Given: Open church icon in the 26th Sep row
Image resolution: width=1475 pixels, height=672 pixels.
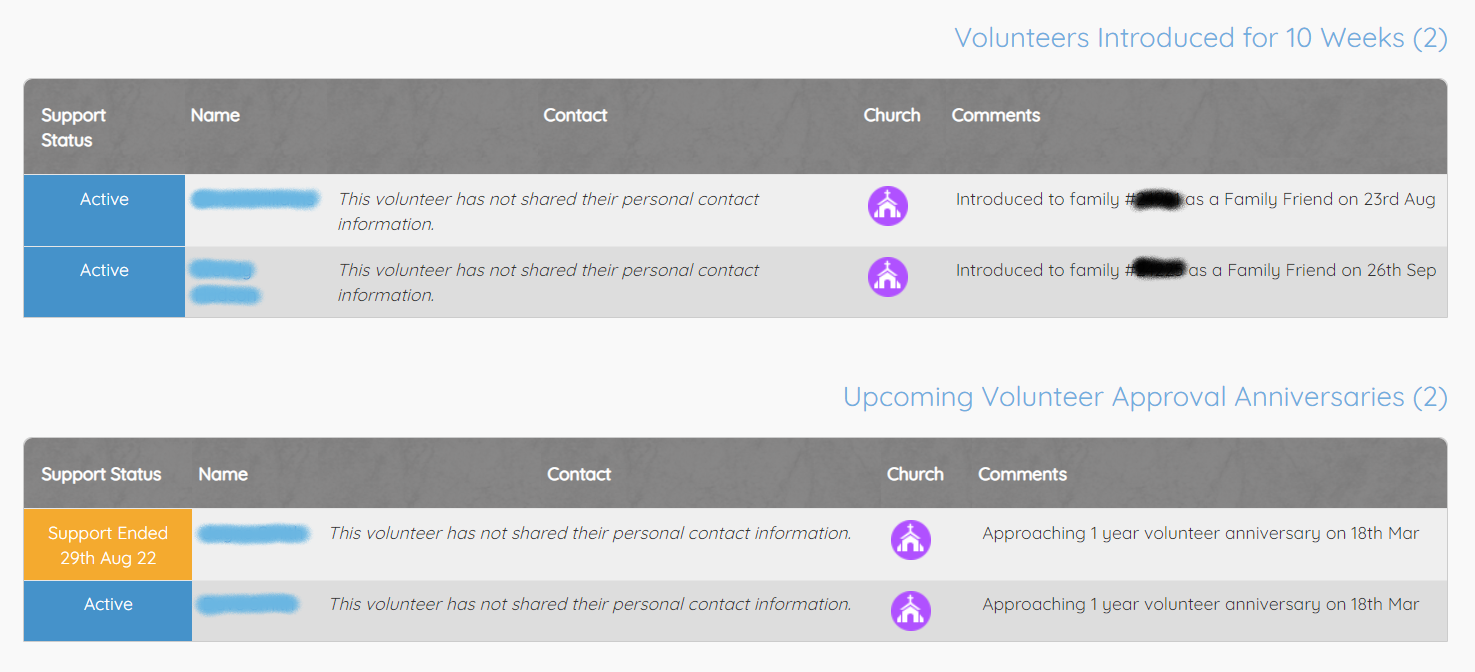Looking at the screenshot, I should pyautogui.click(x=887, y=277).
